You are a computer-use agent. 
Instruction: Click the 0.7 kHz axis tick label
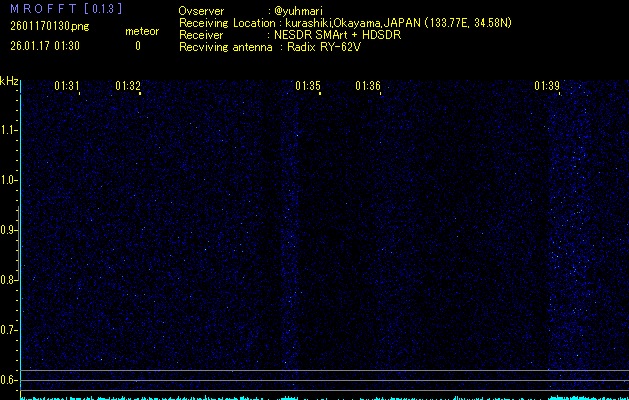pos(8,330)
